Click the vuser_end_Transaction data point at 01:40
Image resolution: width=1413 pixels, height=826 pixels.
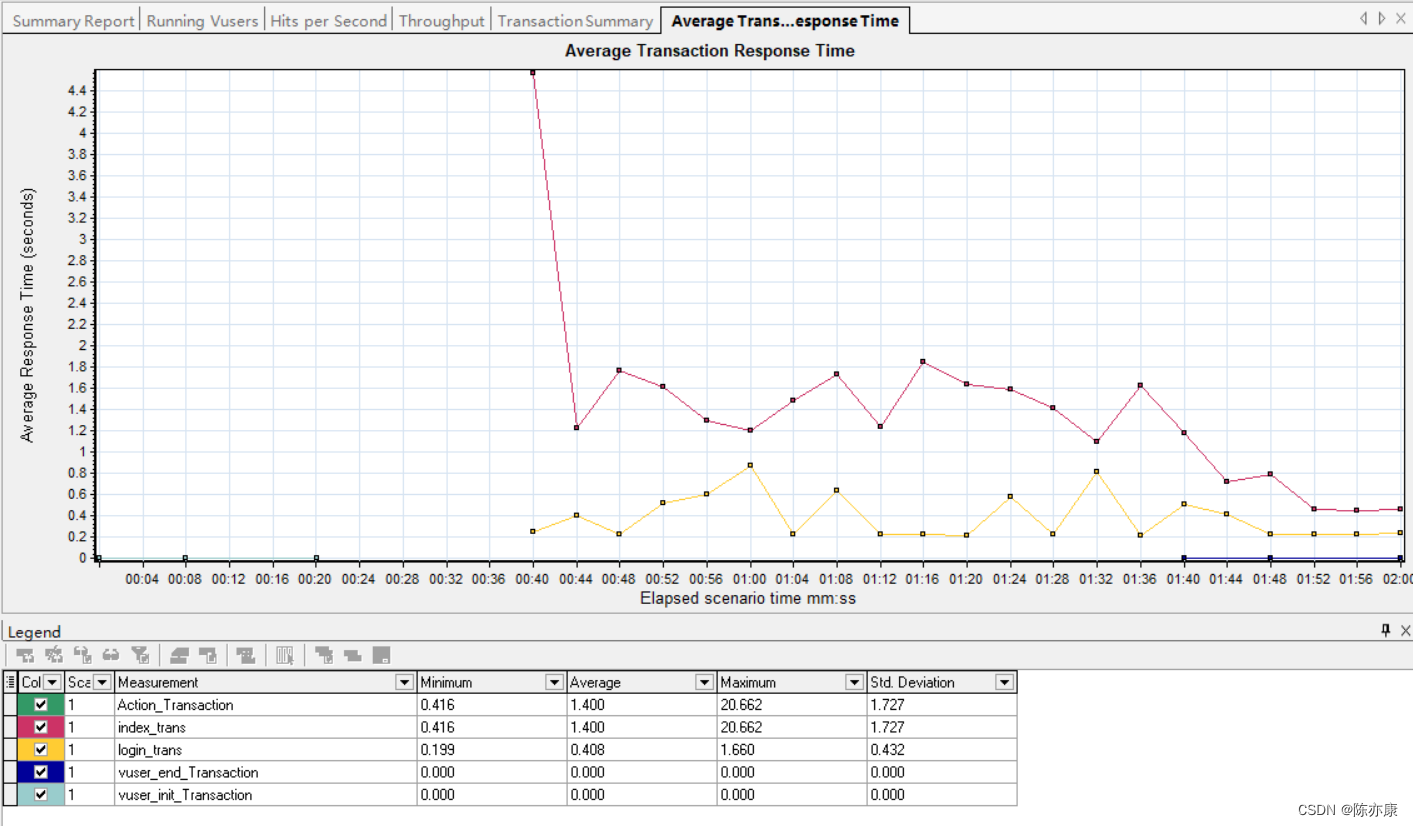(x=1184, y=558)
